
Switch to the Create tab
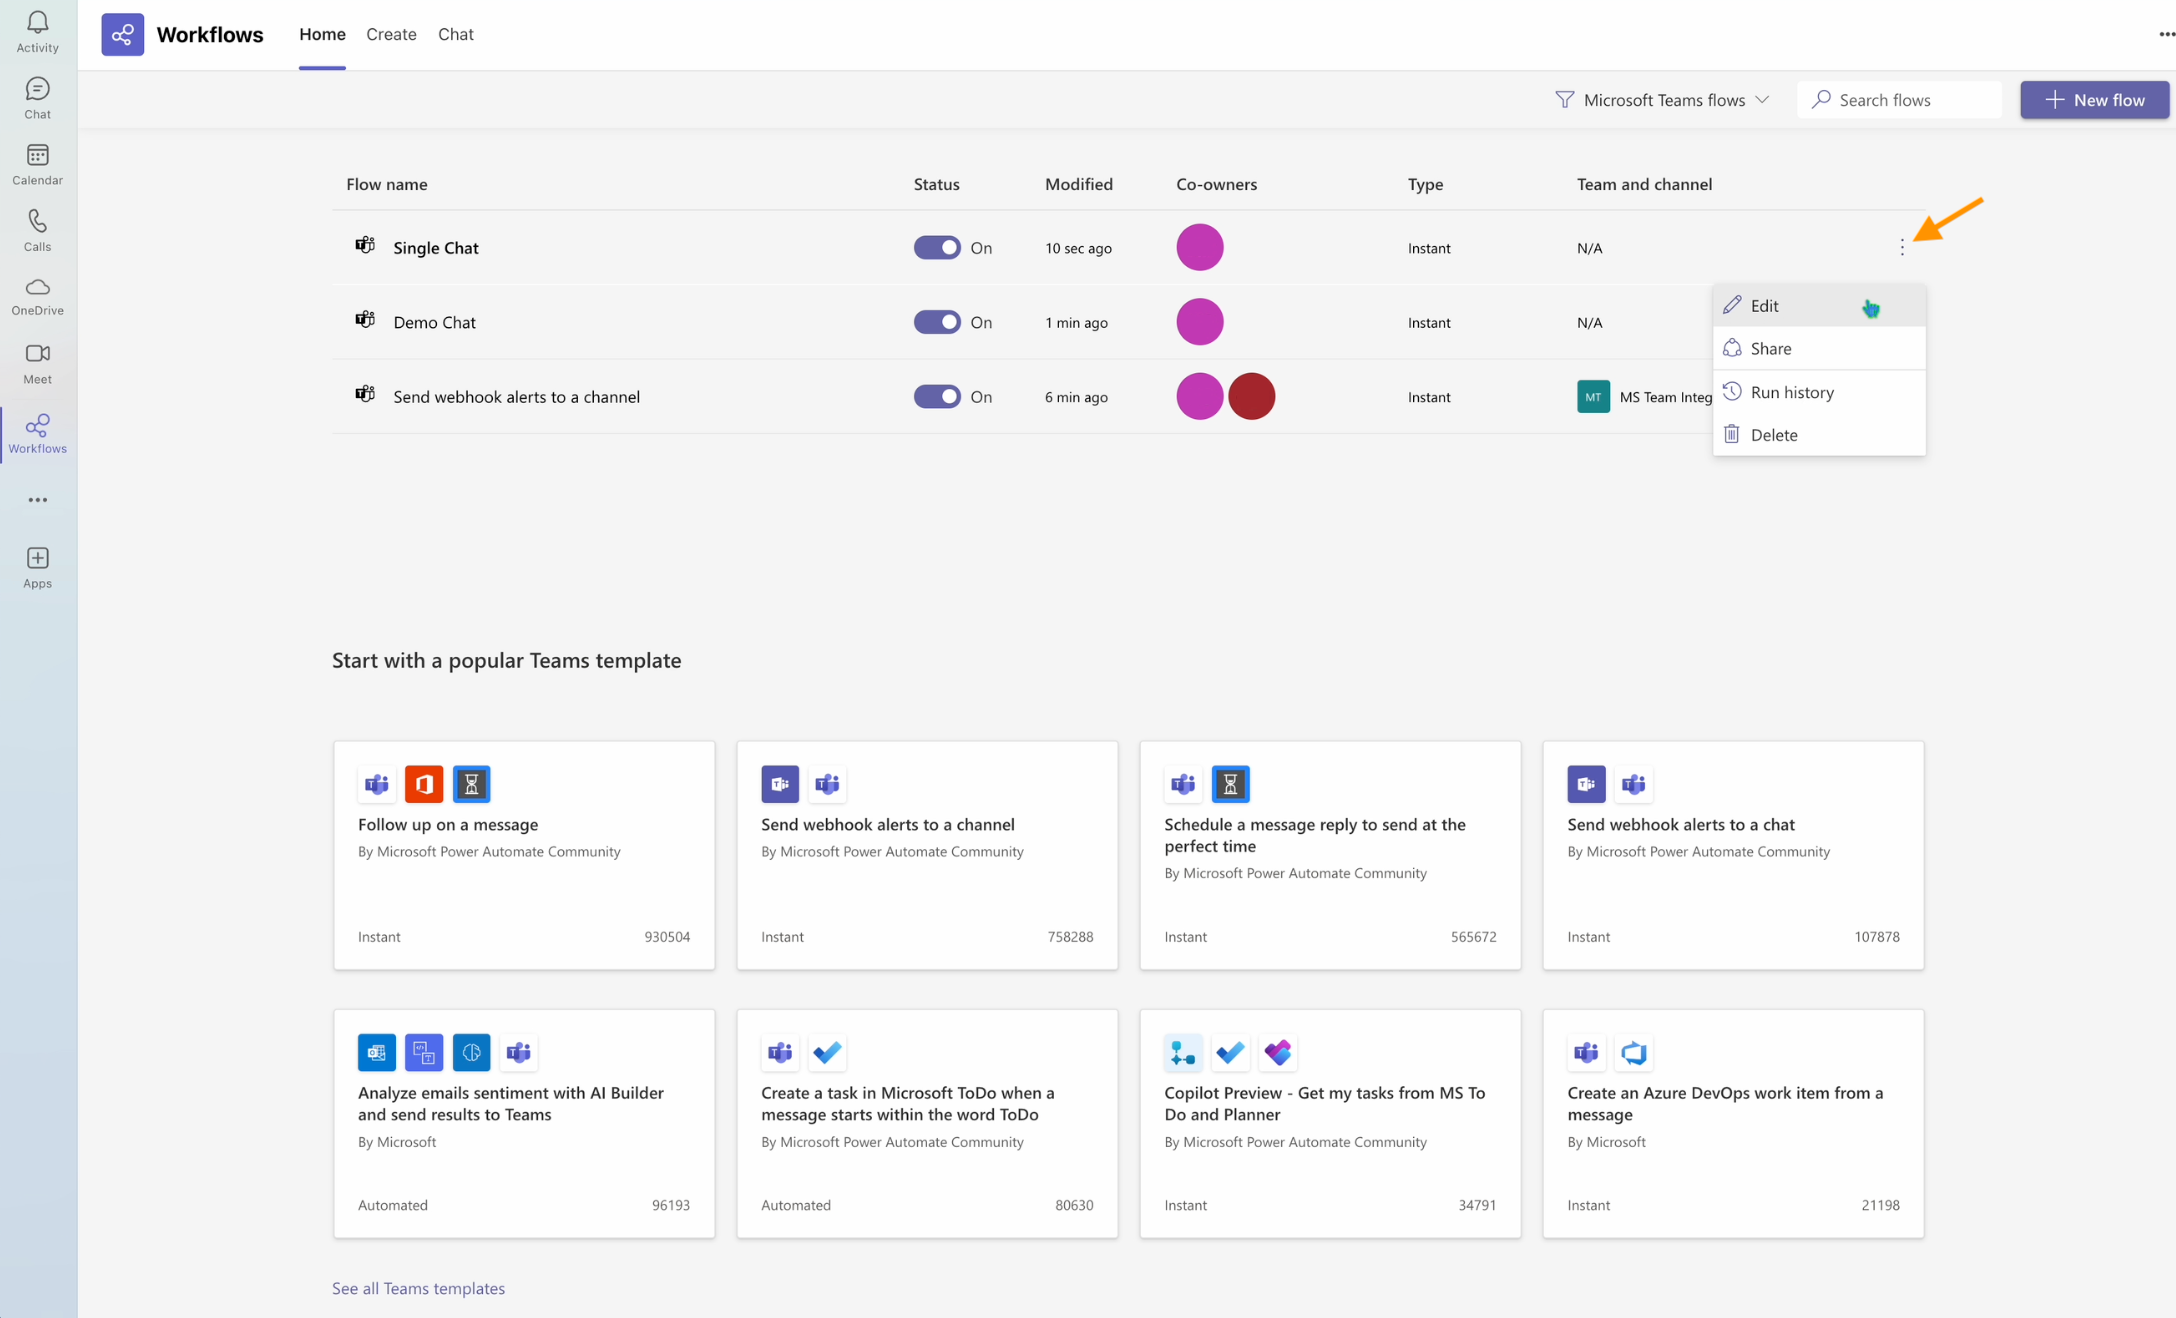pyautogui.click(x=391, y=34)
